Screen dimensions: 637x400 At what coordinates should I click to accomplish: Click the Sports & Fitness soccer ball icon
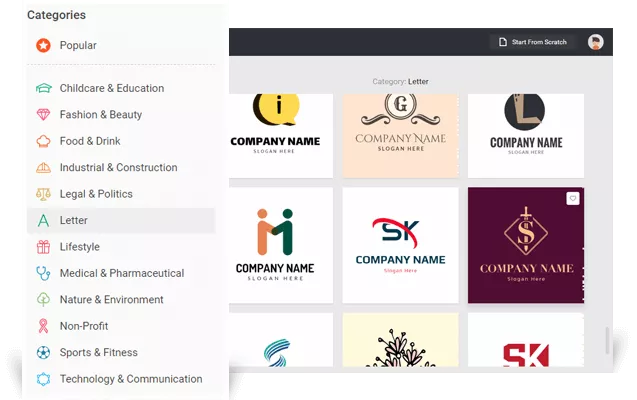click(x=43, y=352)
